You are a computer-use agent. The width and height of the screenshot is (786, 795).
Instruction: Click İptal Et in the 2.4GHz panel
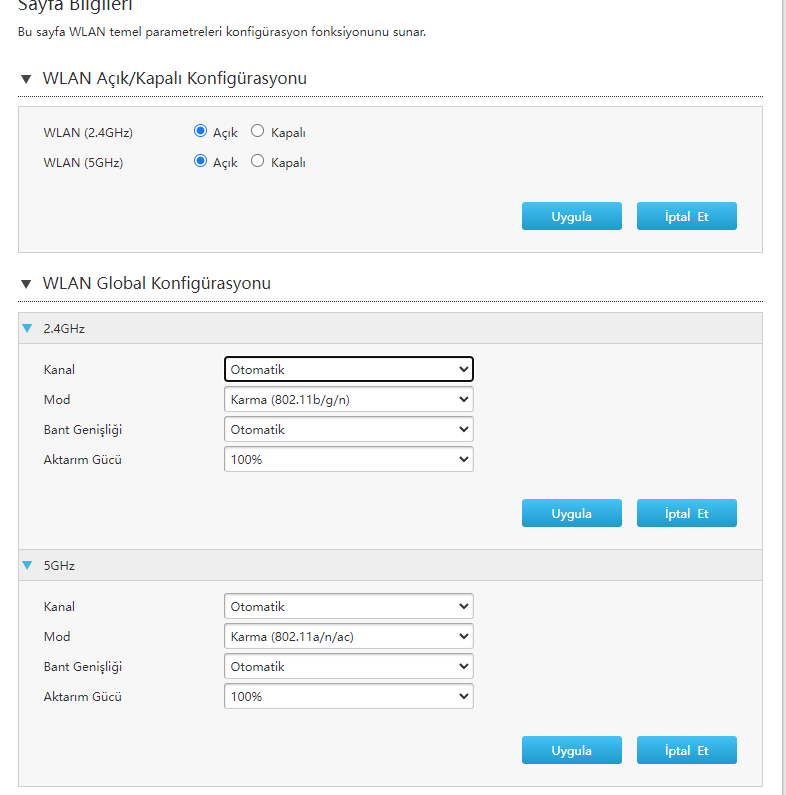click(686, 513)
